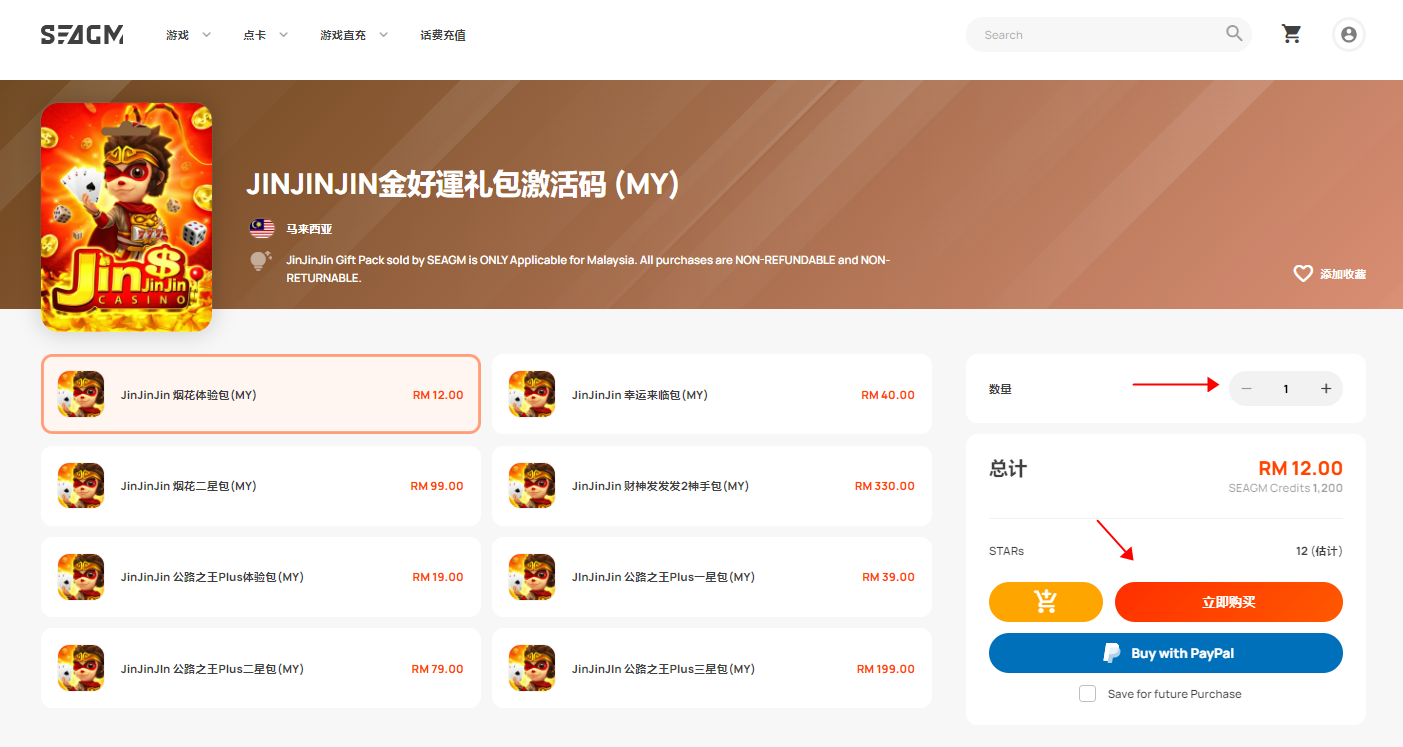Screen dimensions: 1403x747
Task: Open the SEAGM home logo
Action: click(82, 35)
